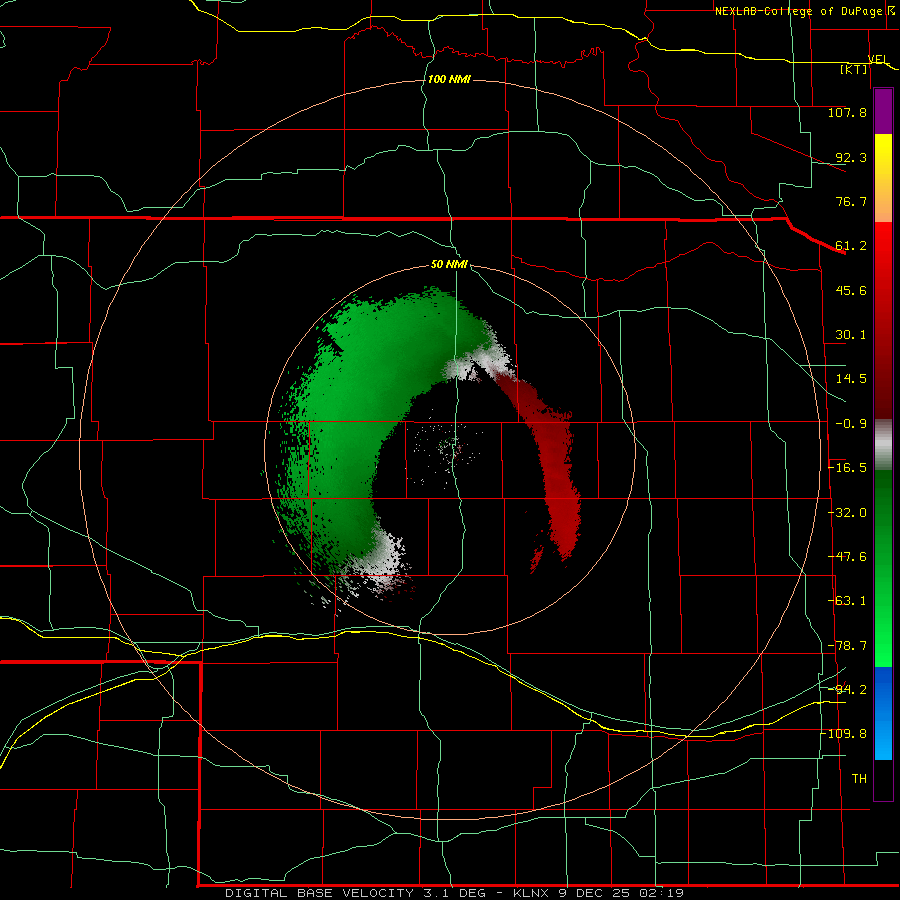Click the KLNX station identifier in caption
Image resolution: width=900 pixels, height=900 pixels.
[532, 893]
